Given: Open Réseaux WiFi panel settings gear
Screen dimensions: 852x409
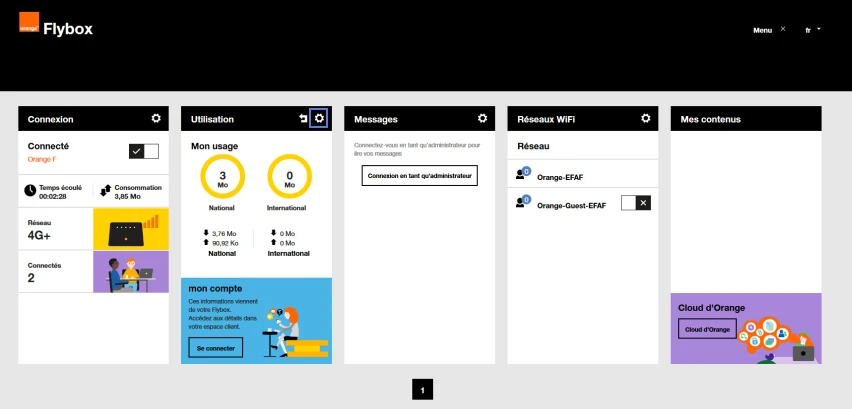Looking at the screenshot, I should click(x=646, y=118).
